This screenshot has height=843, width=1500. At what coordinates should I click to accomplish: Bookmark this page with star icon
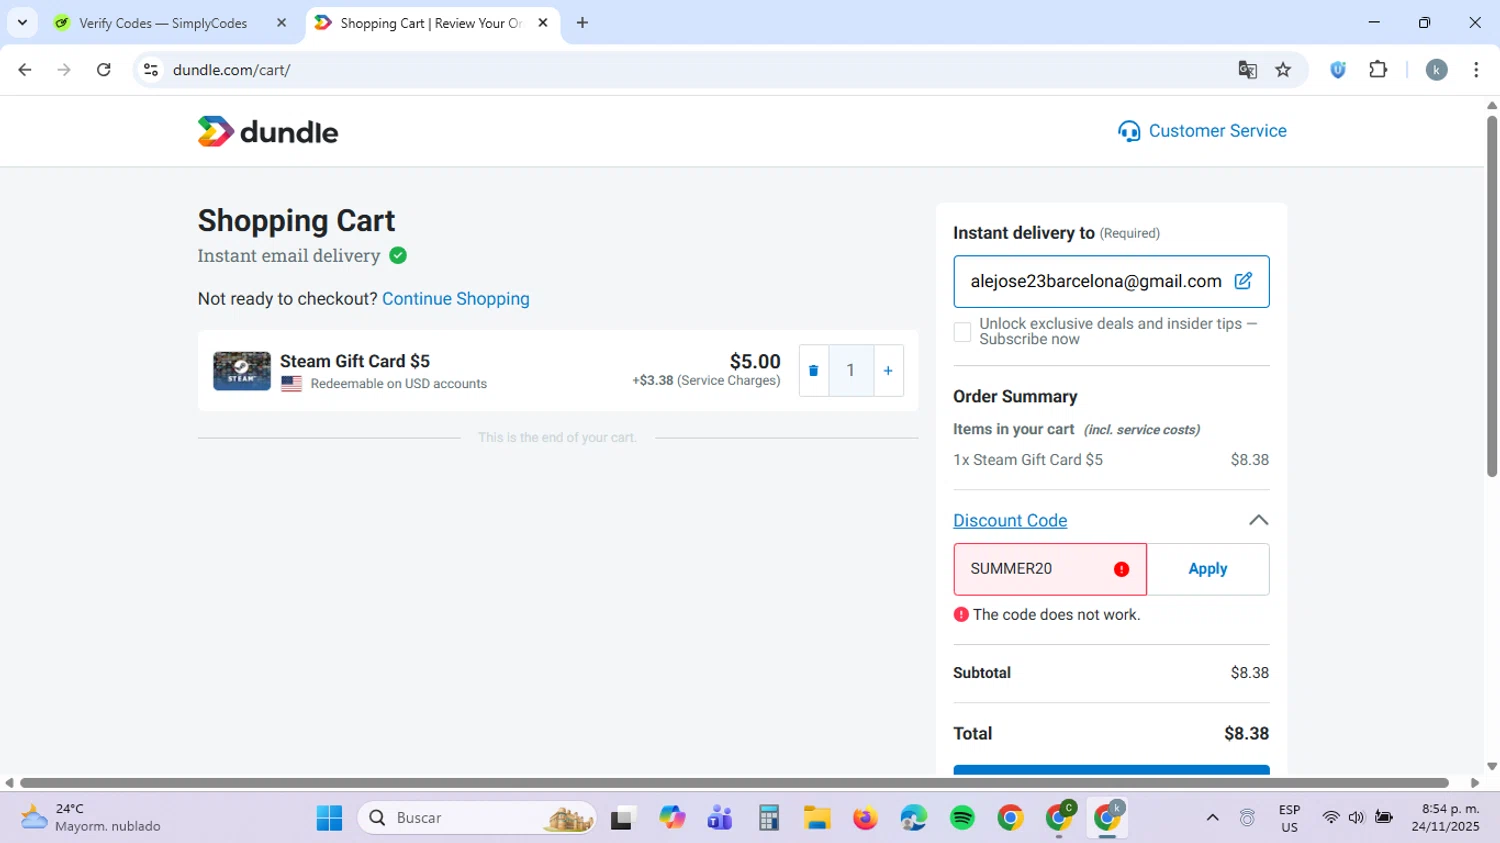point(1283,70)
